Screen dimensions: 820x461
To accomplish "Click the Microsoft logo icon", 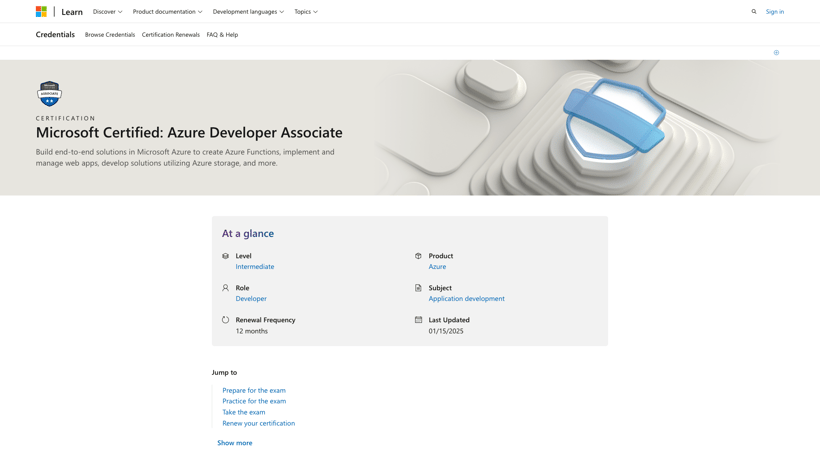I will click(41, 12).
